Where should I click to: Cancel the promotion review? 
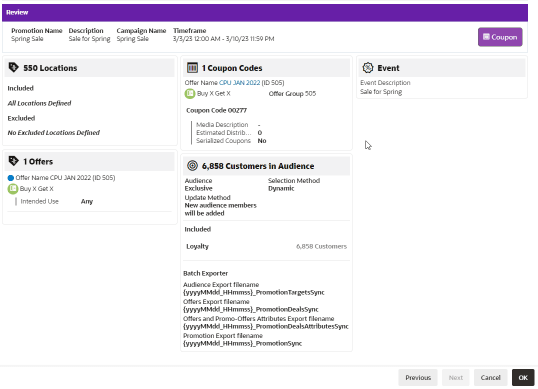tap(490, 377)
